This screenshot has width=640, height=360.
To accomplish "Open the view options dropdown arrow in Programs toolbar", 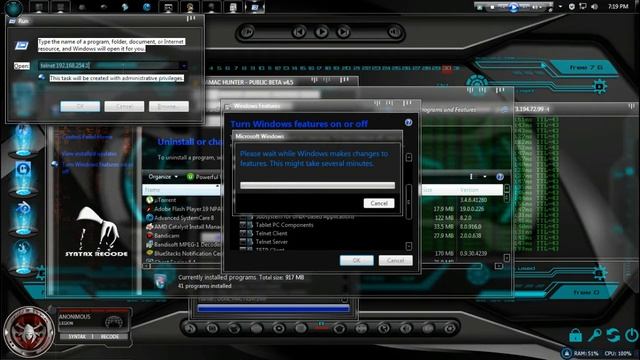I will tap(484, 177).
